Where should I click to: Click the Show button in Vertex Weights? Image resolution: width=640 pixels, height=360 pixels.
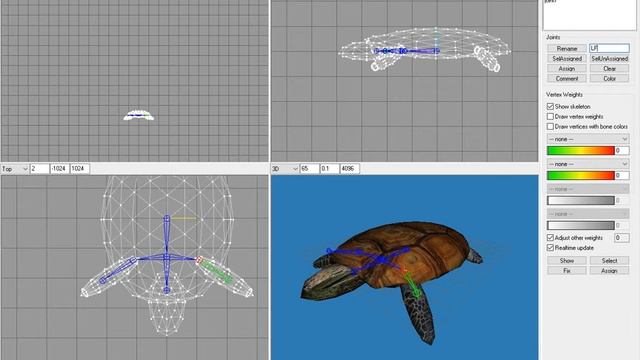tap(567, 260)
